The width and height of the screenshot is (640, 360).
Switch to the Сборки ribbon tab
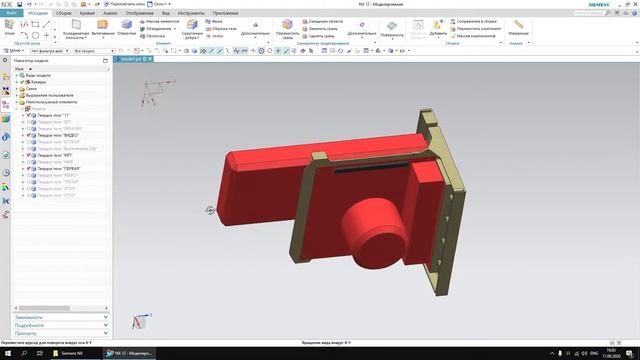(x=64, y=13)
